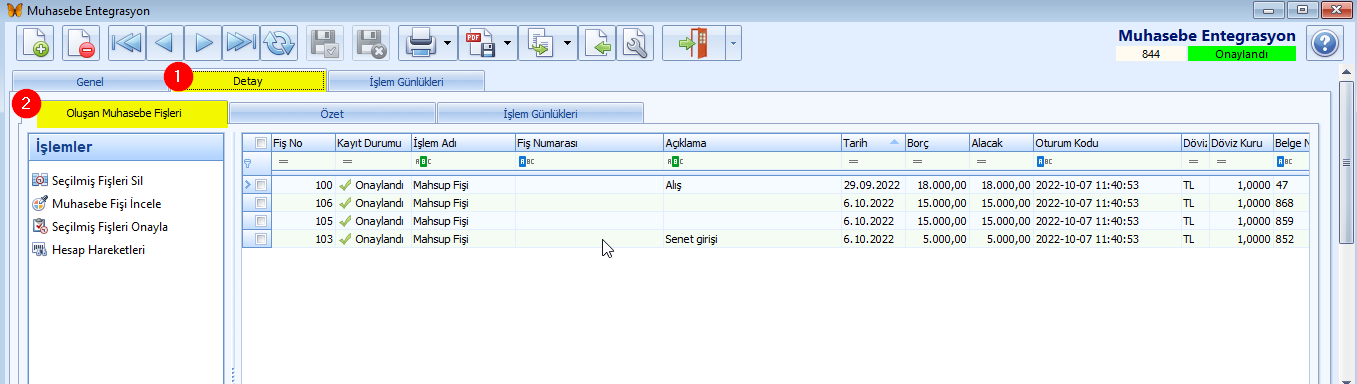Click the İşlem Adı filter field
The width and height of the screenshot is (1357, 384).
click(462, 161)
